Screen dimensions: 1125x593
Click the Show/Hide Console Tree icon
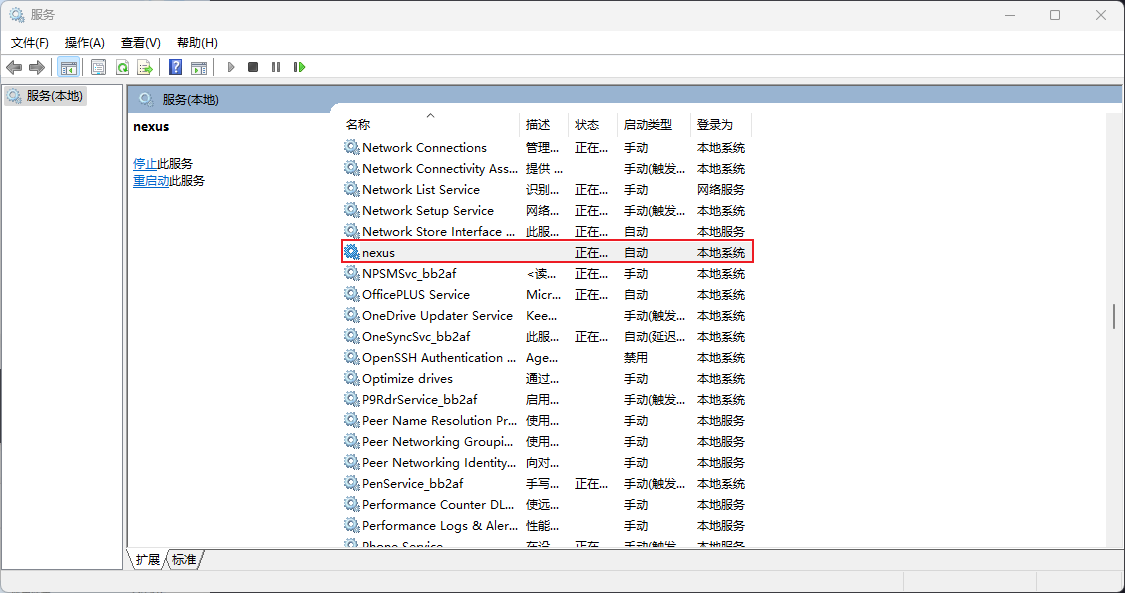coord(68,67)
